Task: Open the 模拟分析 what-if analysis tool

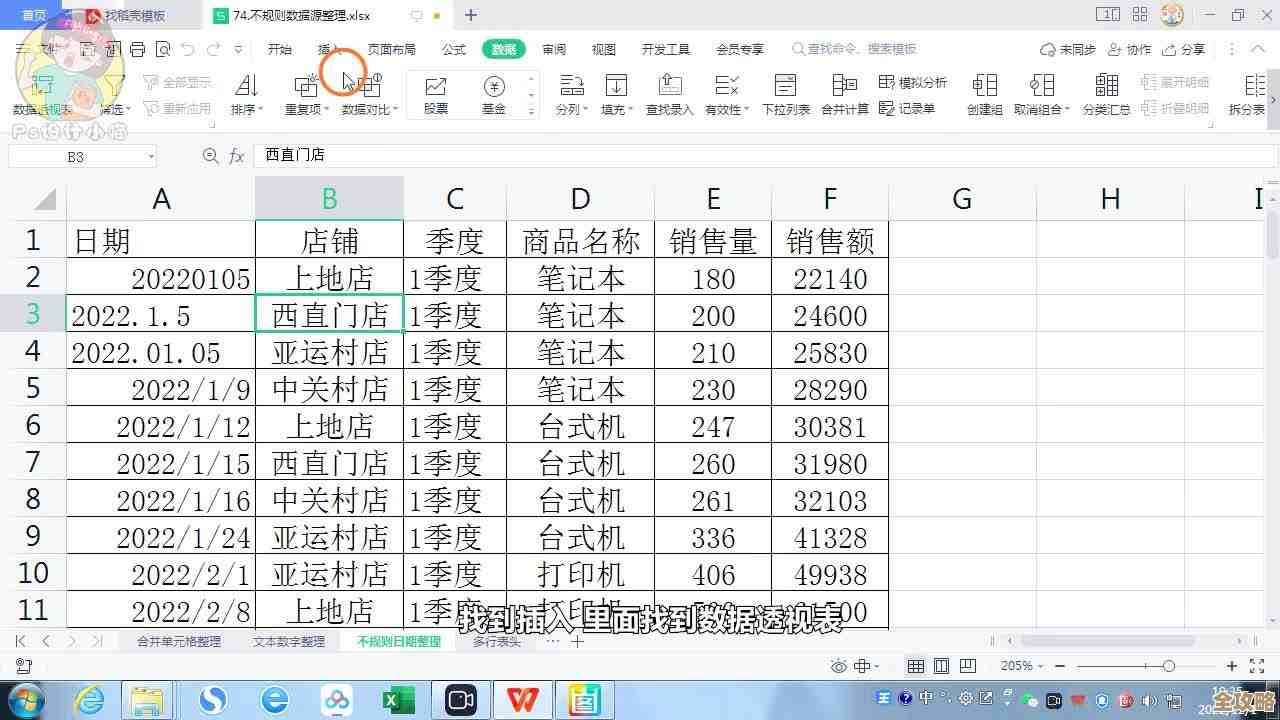Action: tap(914, 84)
